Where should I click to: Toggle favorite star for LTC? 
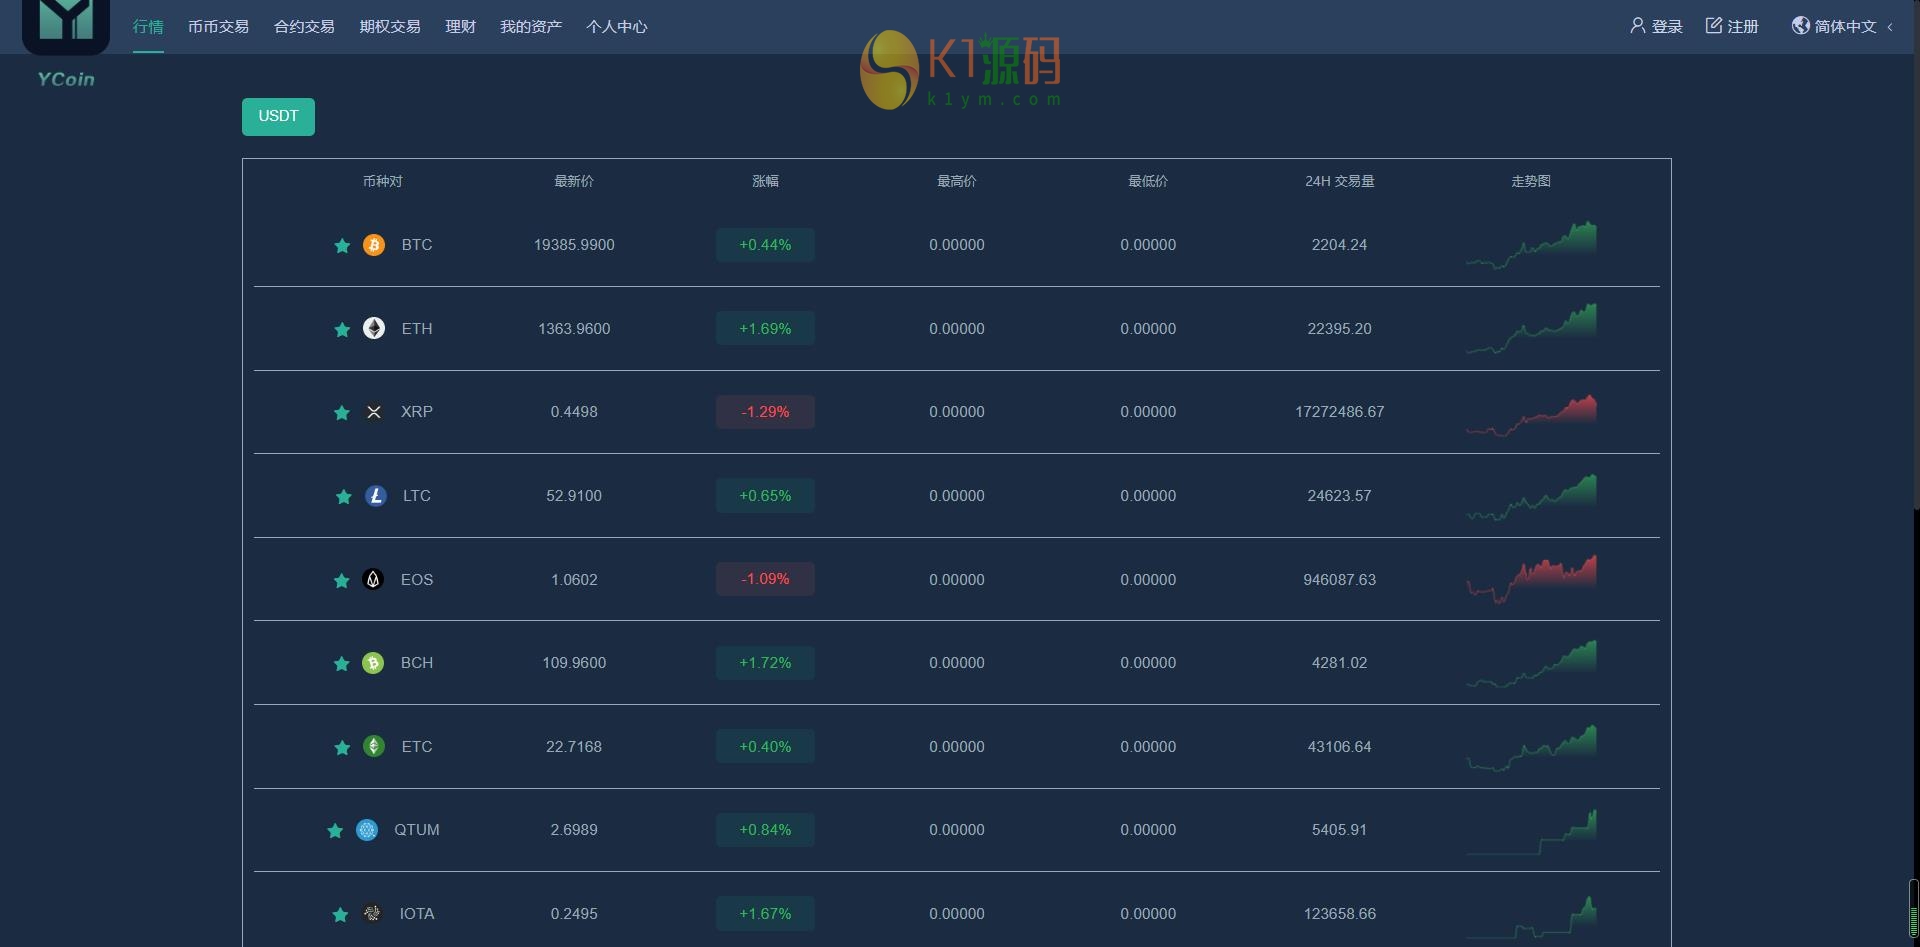point(344,497)
